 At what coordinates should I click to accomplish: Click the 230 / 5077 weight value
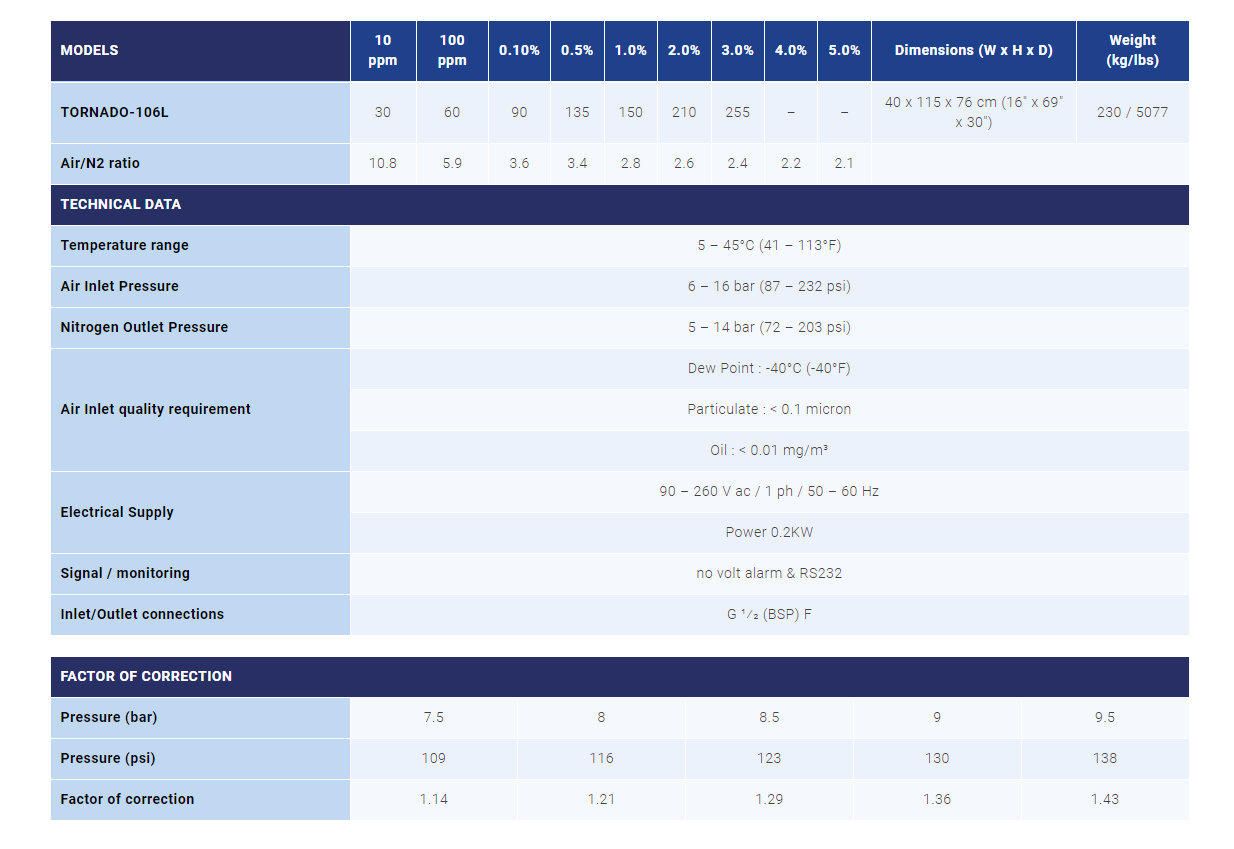coord(1132,112)
